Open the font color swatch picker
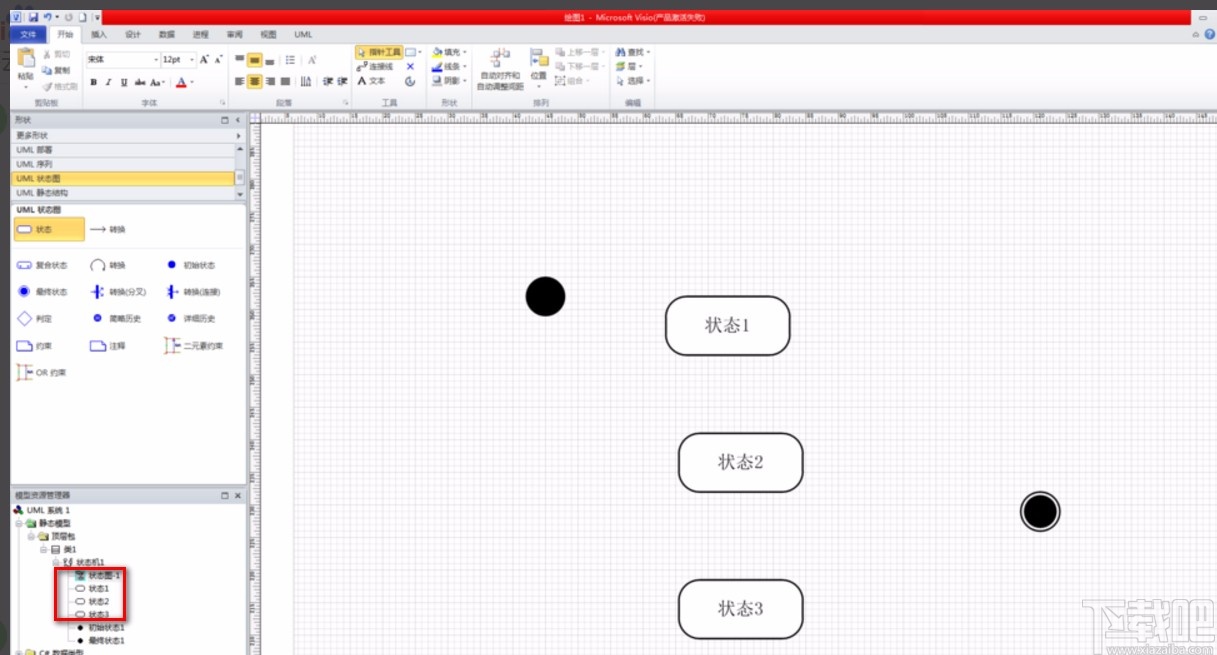Viewport: 1217px width, 655px height. (191, 81)
